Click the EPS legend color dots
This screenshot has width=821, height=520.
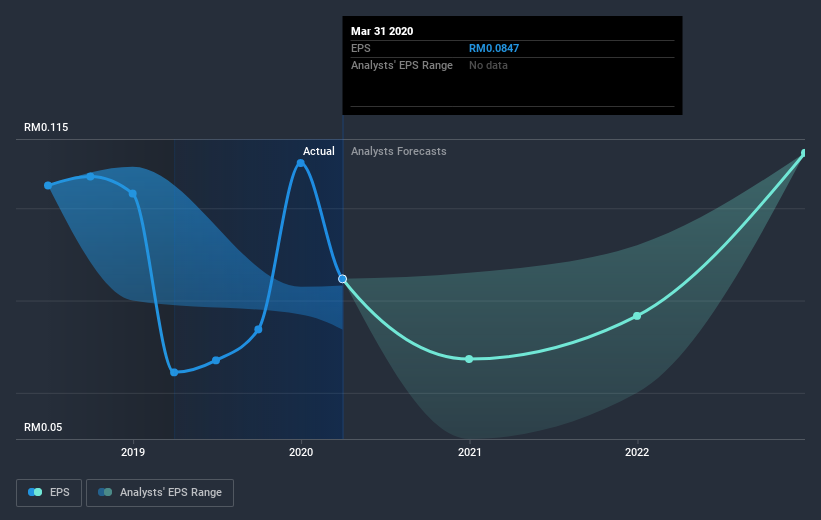[x=34, y=492]
